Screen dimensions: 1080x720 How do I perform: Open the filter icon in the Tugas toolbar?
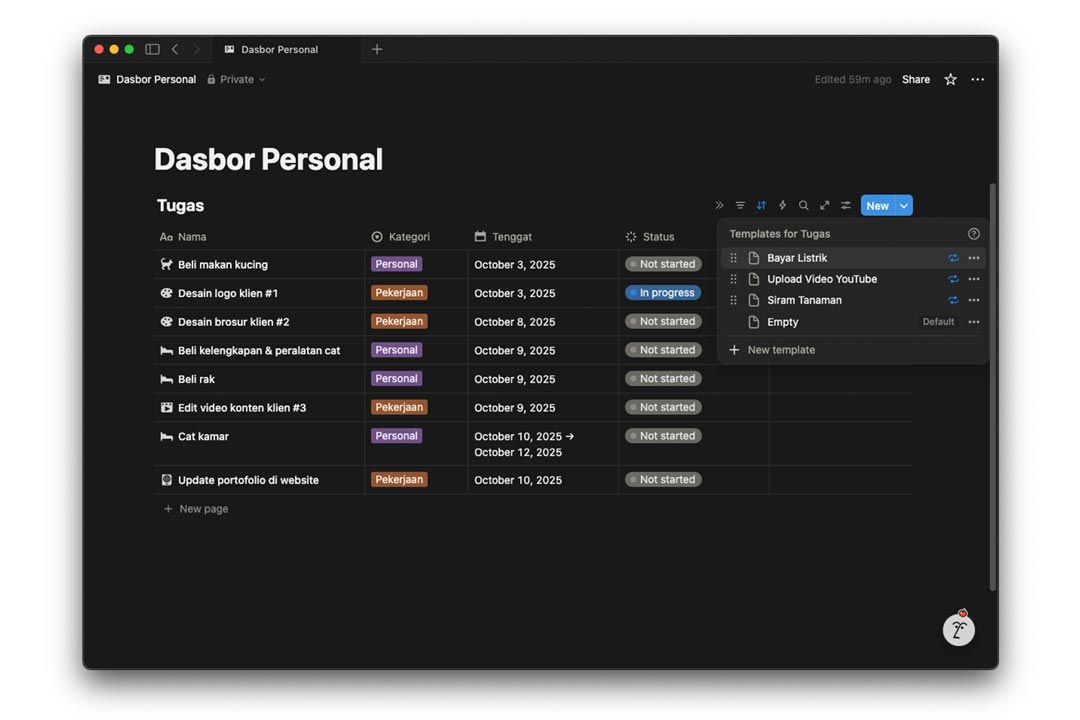pyautogui.click(x=740, y=205)
